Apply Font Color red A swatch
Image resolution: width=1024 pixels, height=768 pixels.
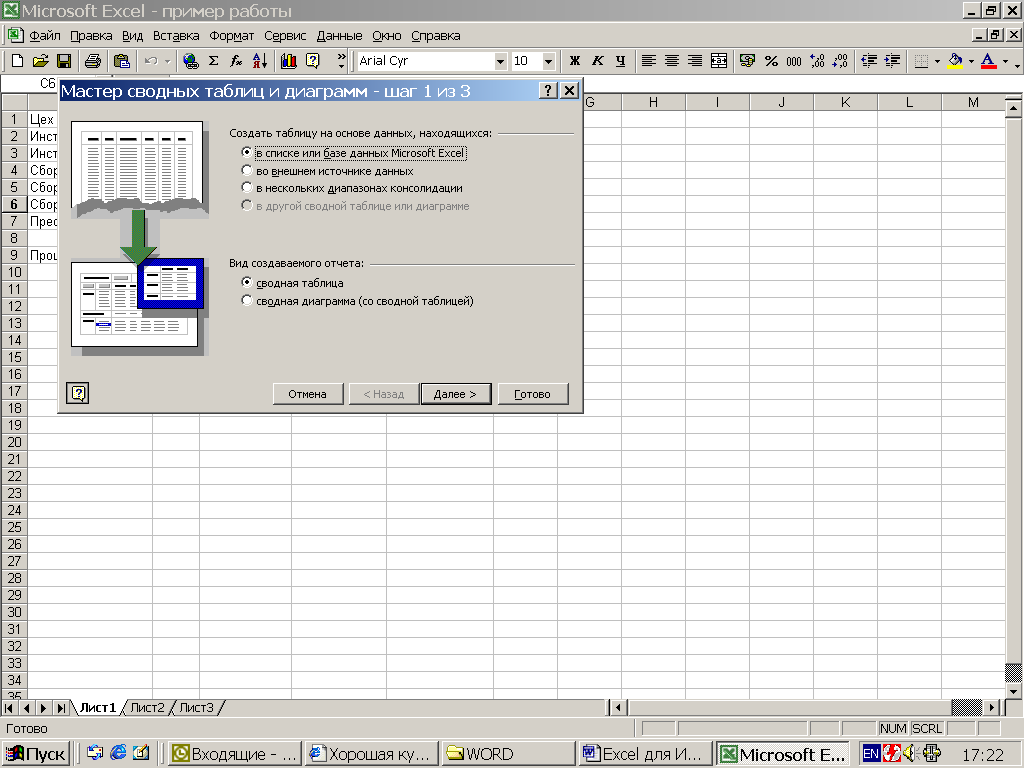click(x=989, y=61)
